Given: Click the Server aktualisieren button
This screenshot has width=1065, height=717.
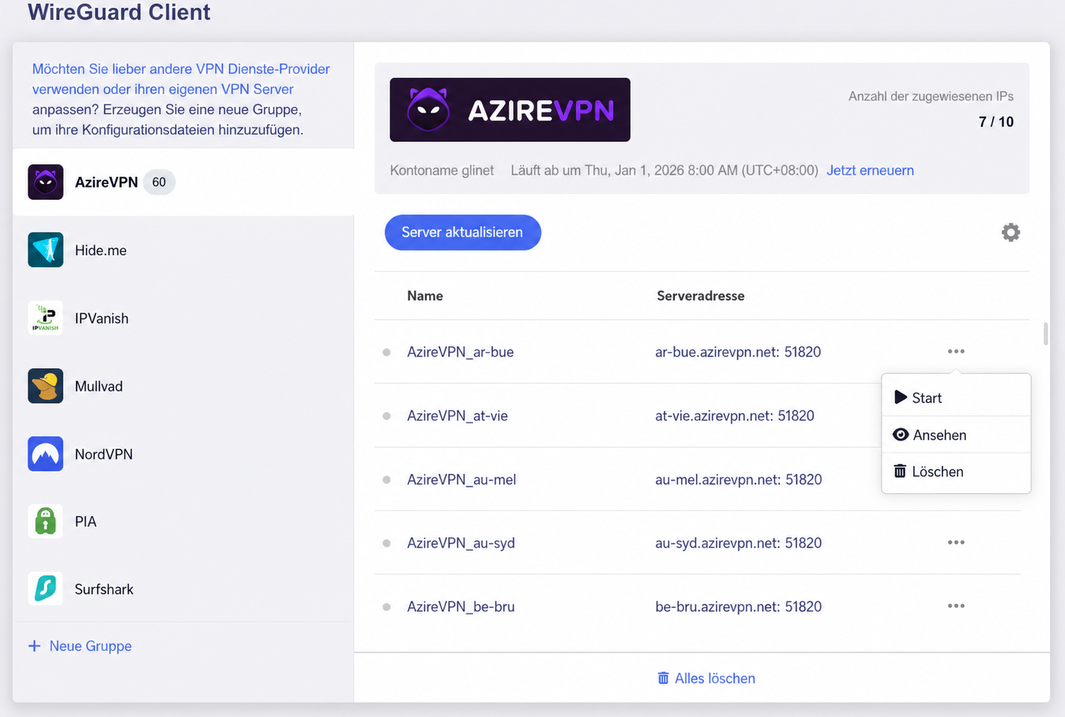Looking at the screenshot, I should [x=463, y=232].
